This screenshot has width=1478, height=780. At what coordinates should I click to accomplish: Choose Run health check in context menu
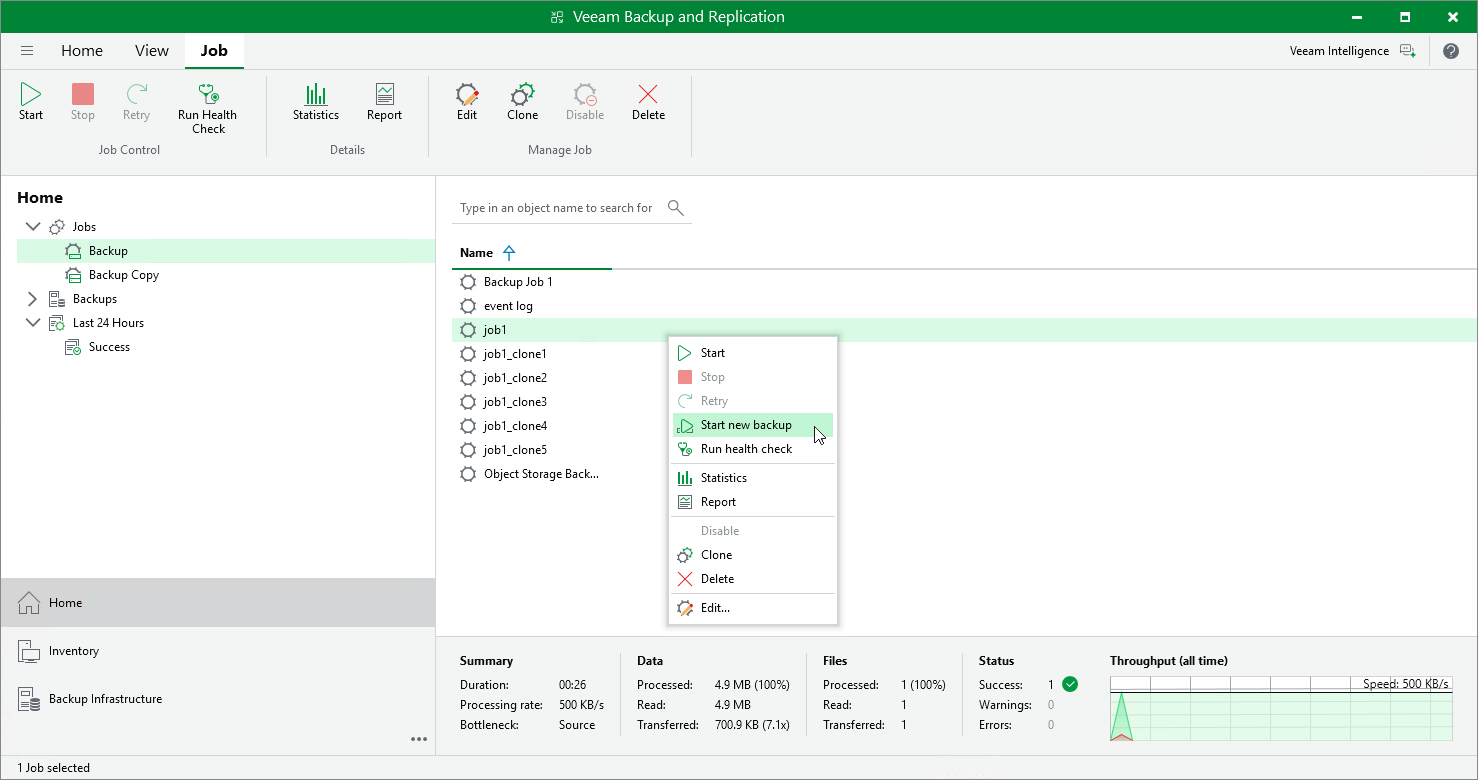coord(753,449)
